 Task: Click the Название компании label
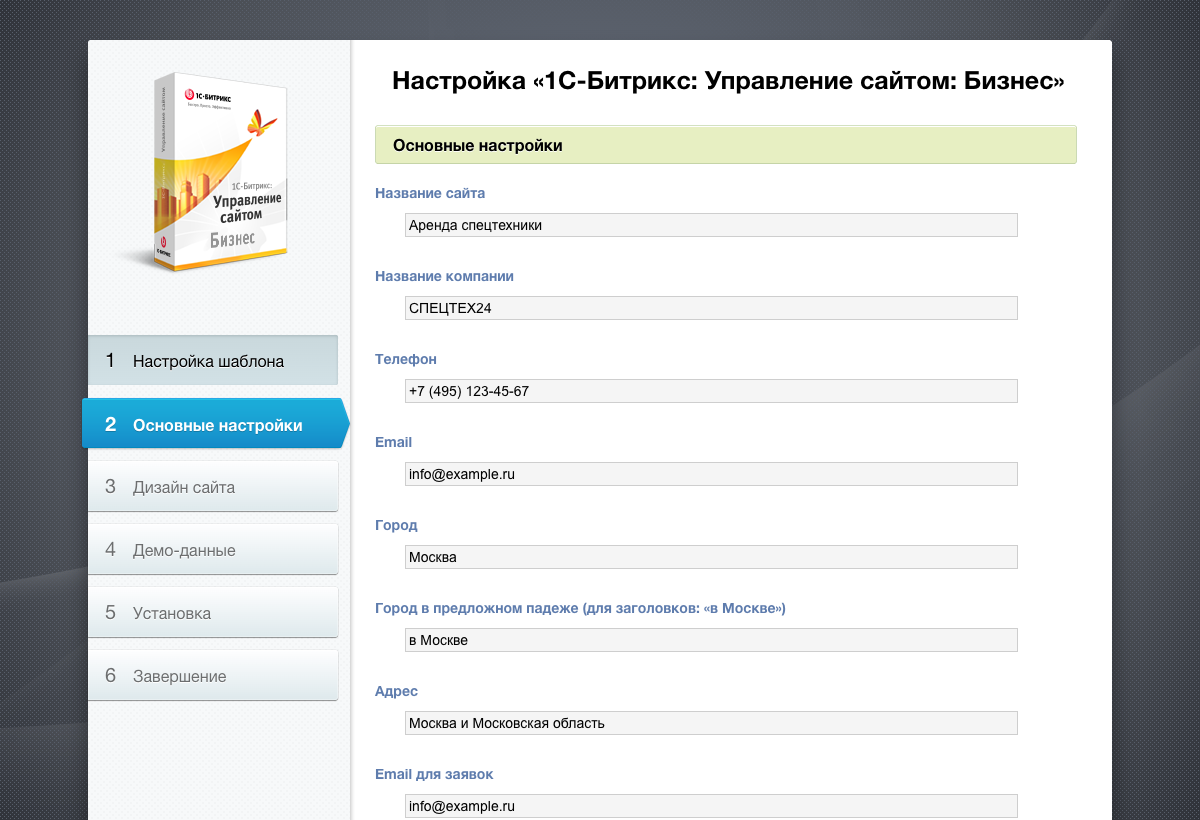click(444, 276)
